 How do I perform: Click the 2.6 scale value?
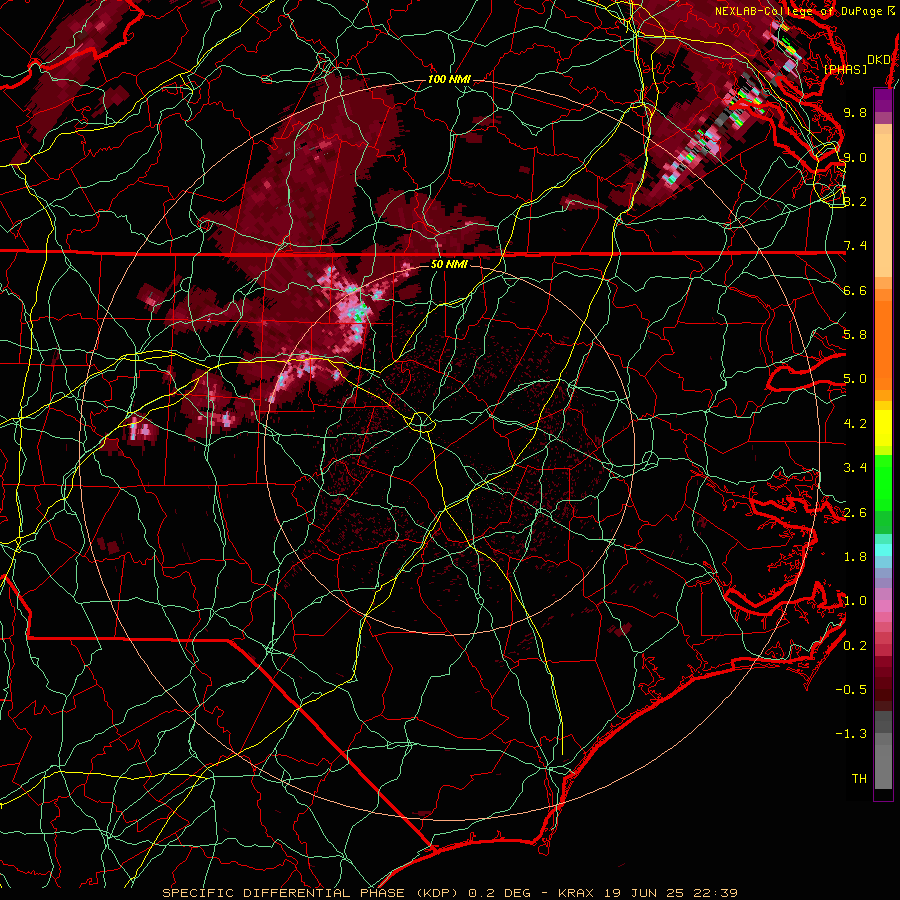[855, 513]
